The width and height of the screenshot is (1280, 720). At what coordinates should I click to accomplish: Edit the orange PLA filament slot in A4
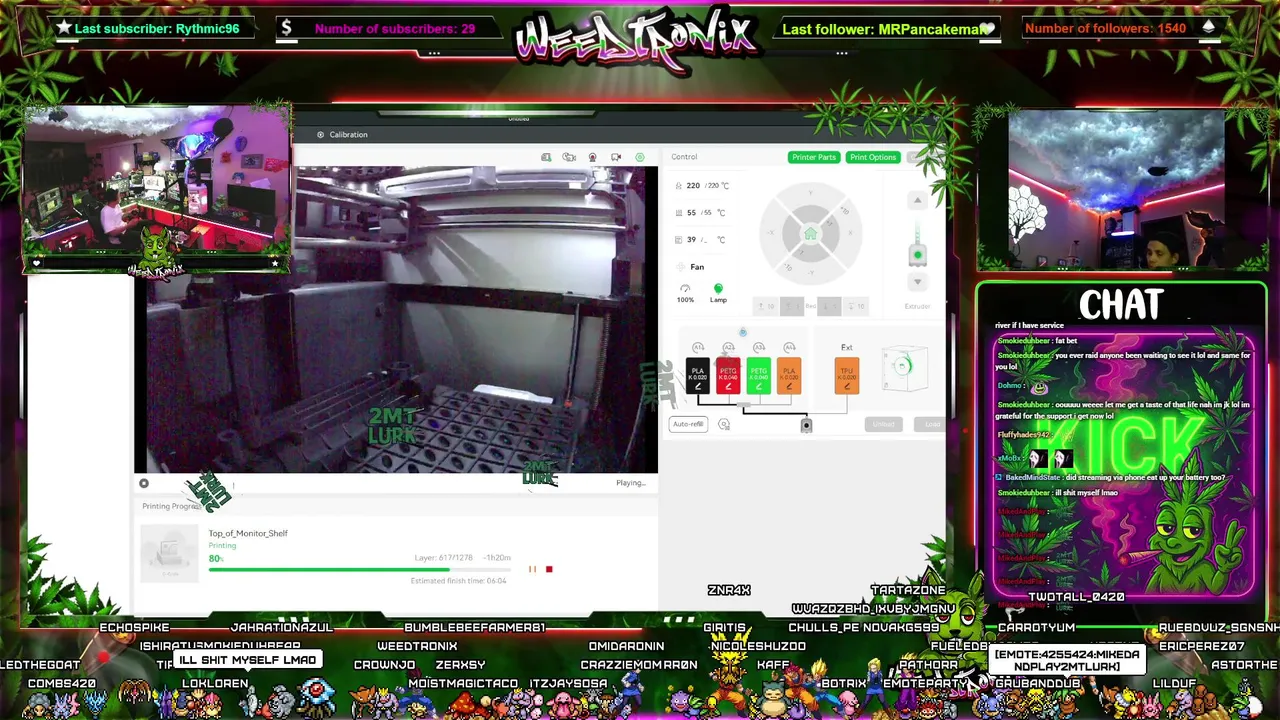[x=789, y=375]
